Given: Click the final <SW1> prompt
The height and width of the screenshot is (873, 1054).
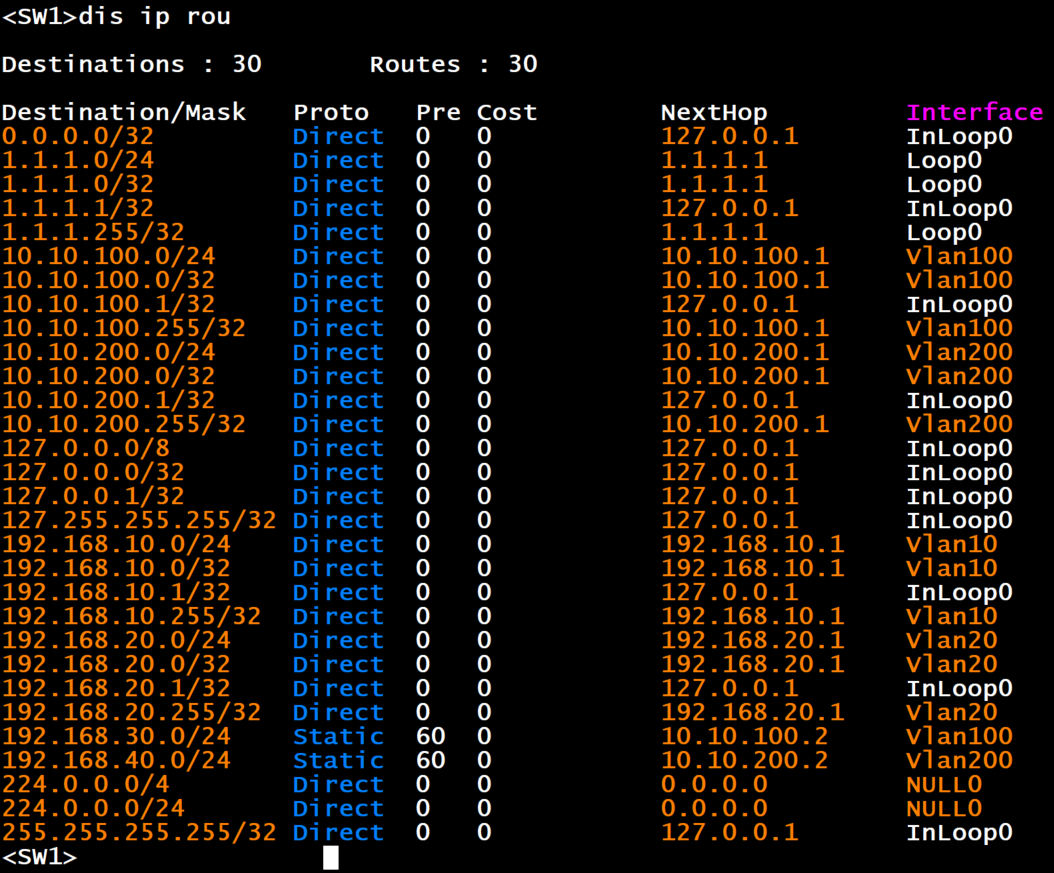Looking at the screenshot, I should pyautogui.click(x=40, y=858).
